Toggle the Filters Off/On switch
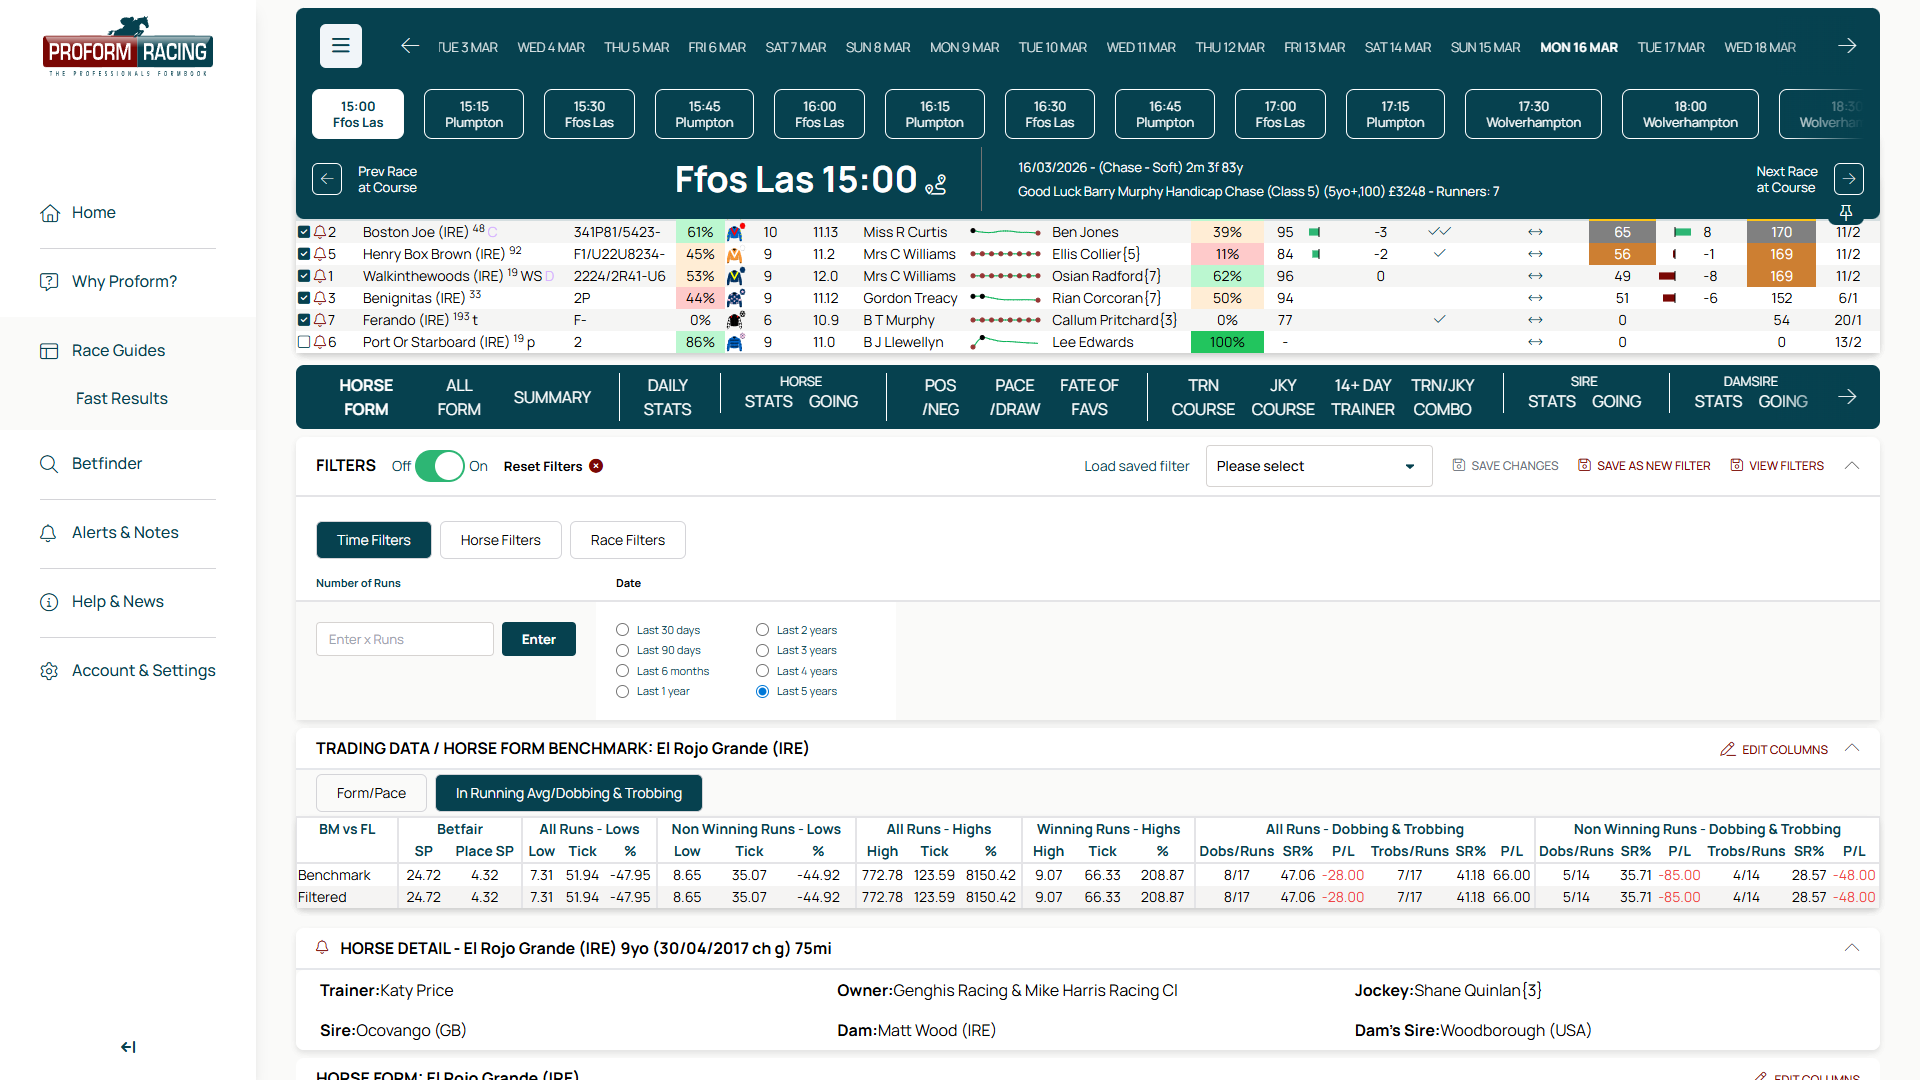The width and height of the screenshot is (1920, 1080). 440,466
